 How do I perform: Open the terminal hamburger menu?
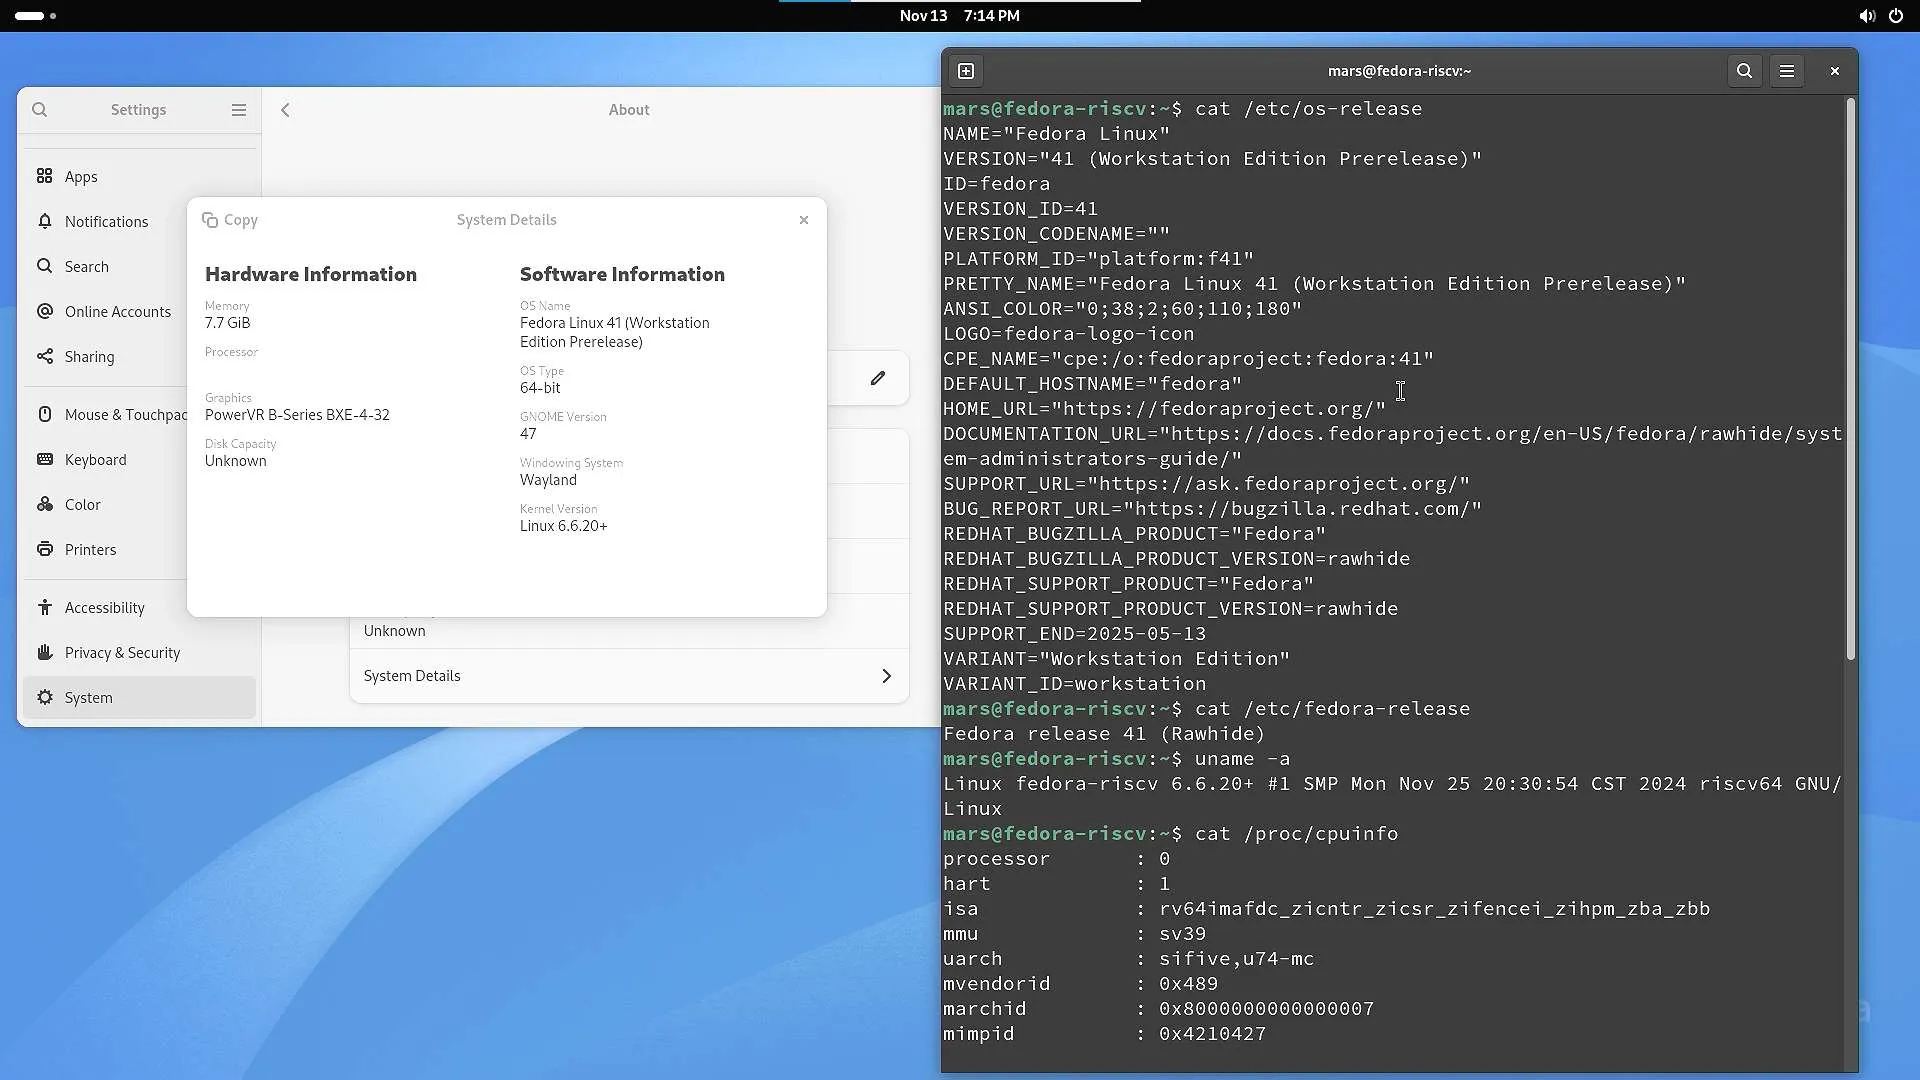[x=1787, y=70]
